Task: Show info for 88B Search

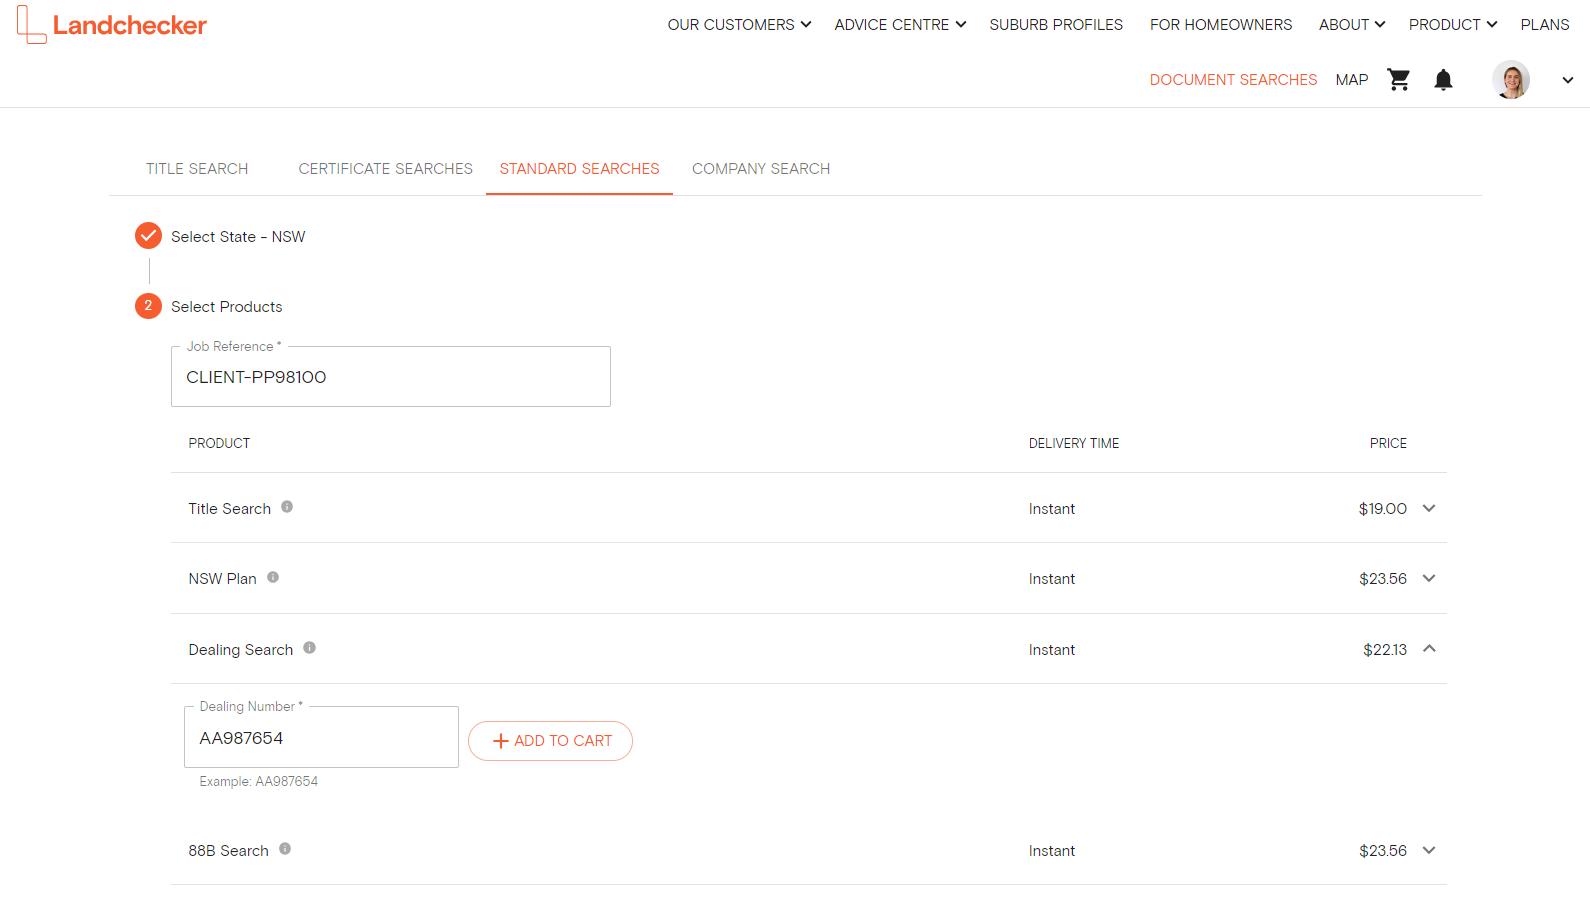Action: point(285,849)
